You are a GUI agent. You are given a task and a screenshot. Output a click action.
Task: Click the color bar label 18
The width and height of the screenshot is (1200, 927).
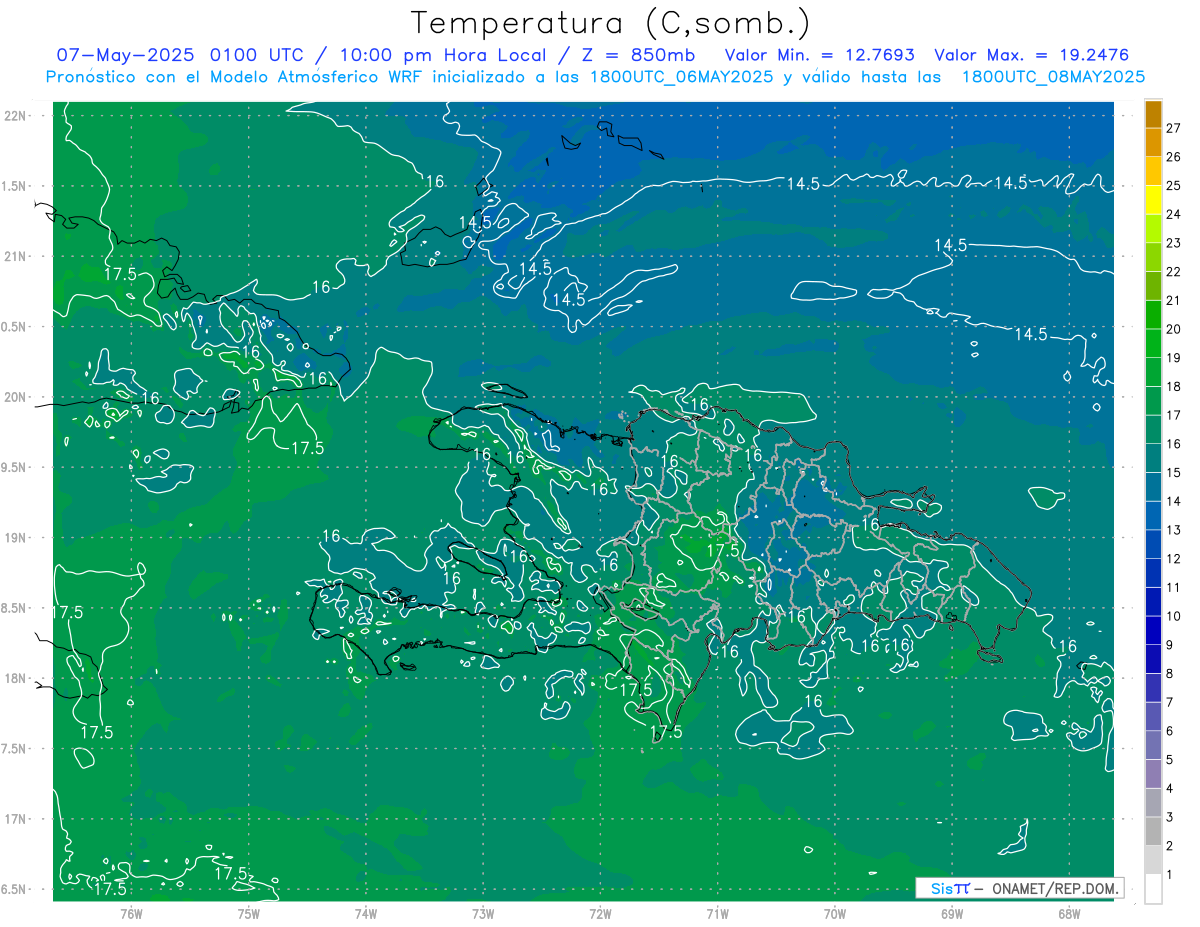(1173, 386)
